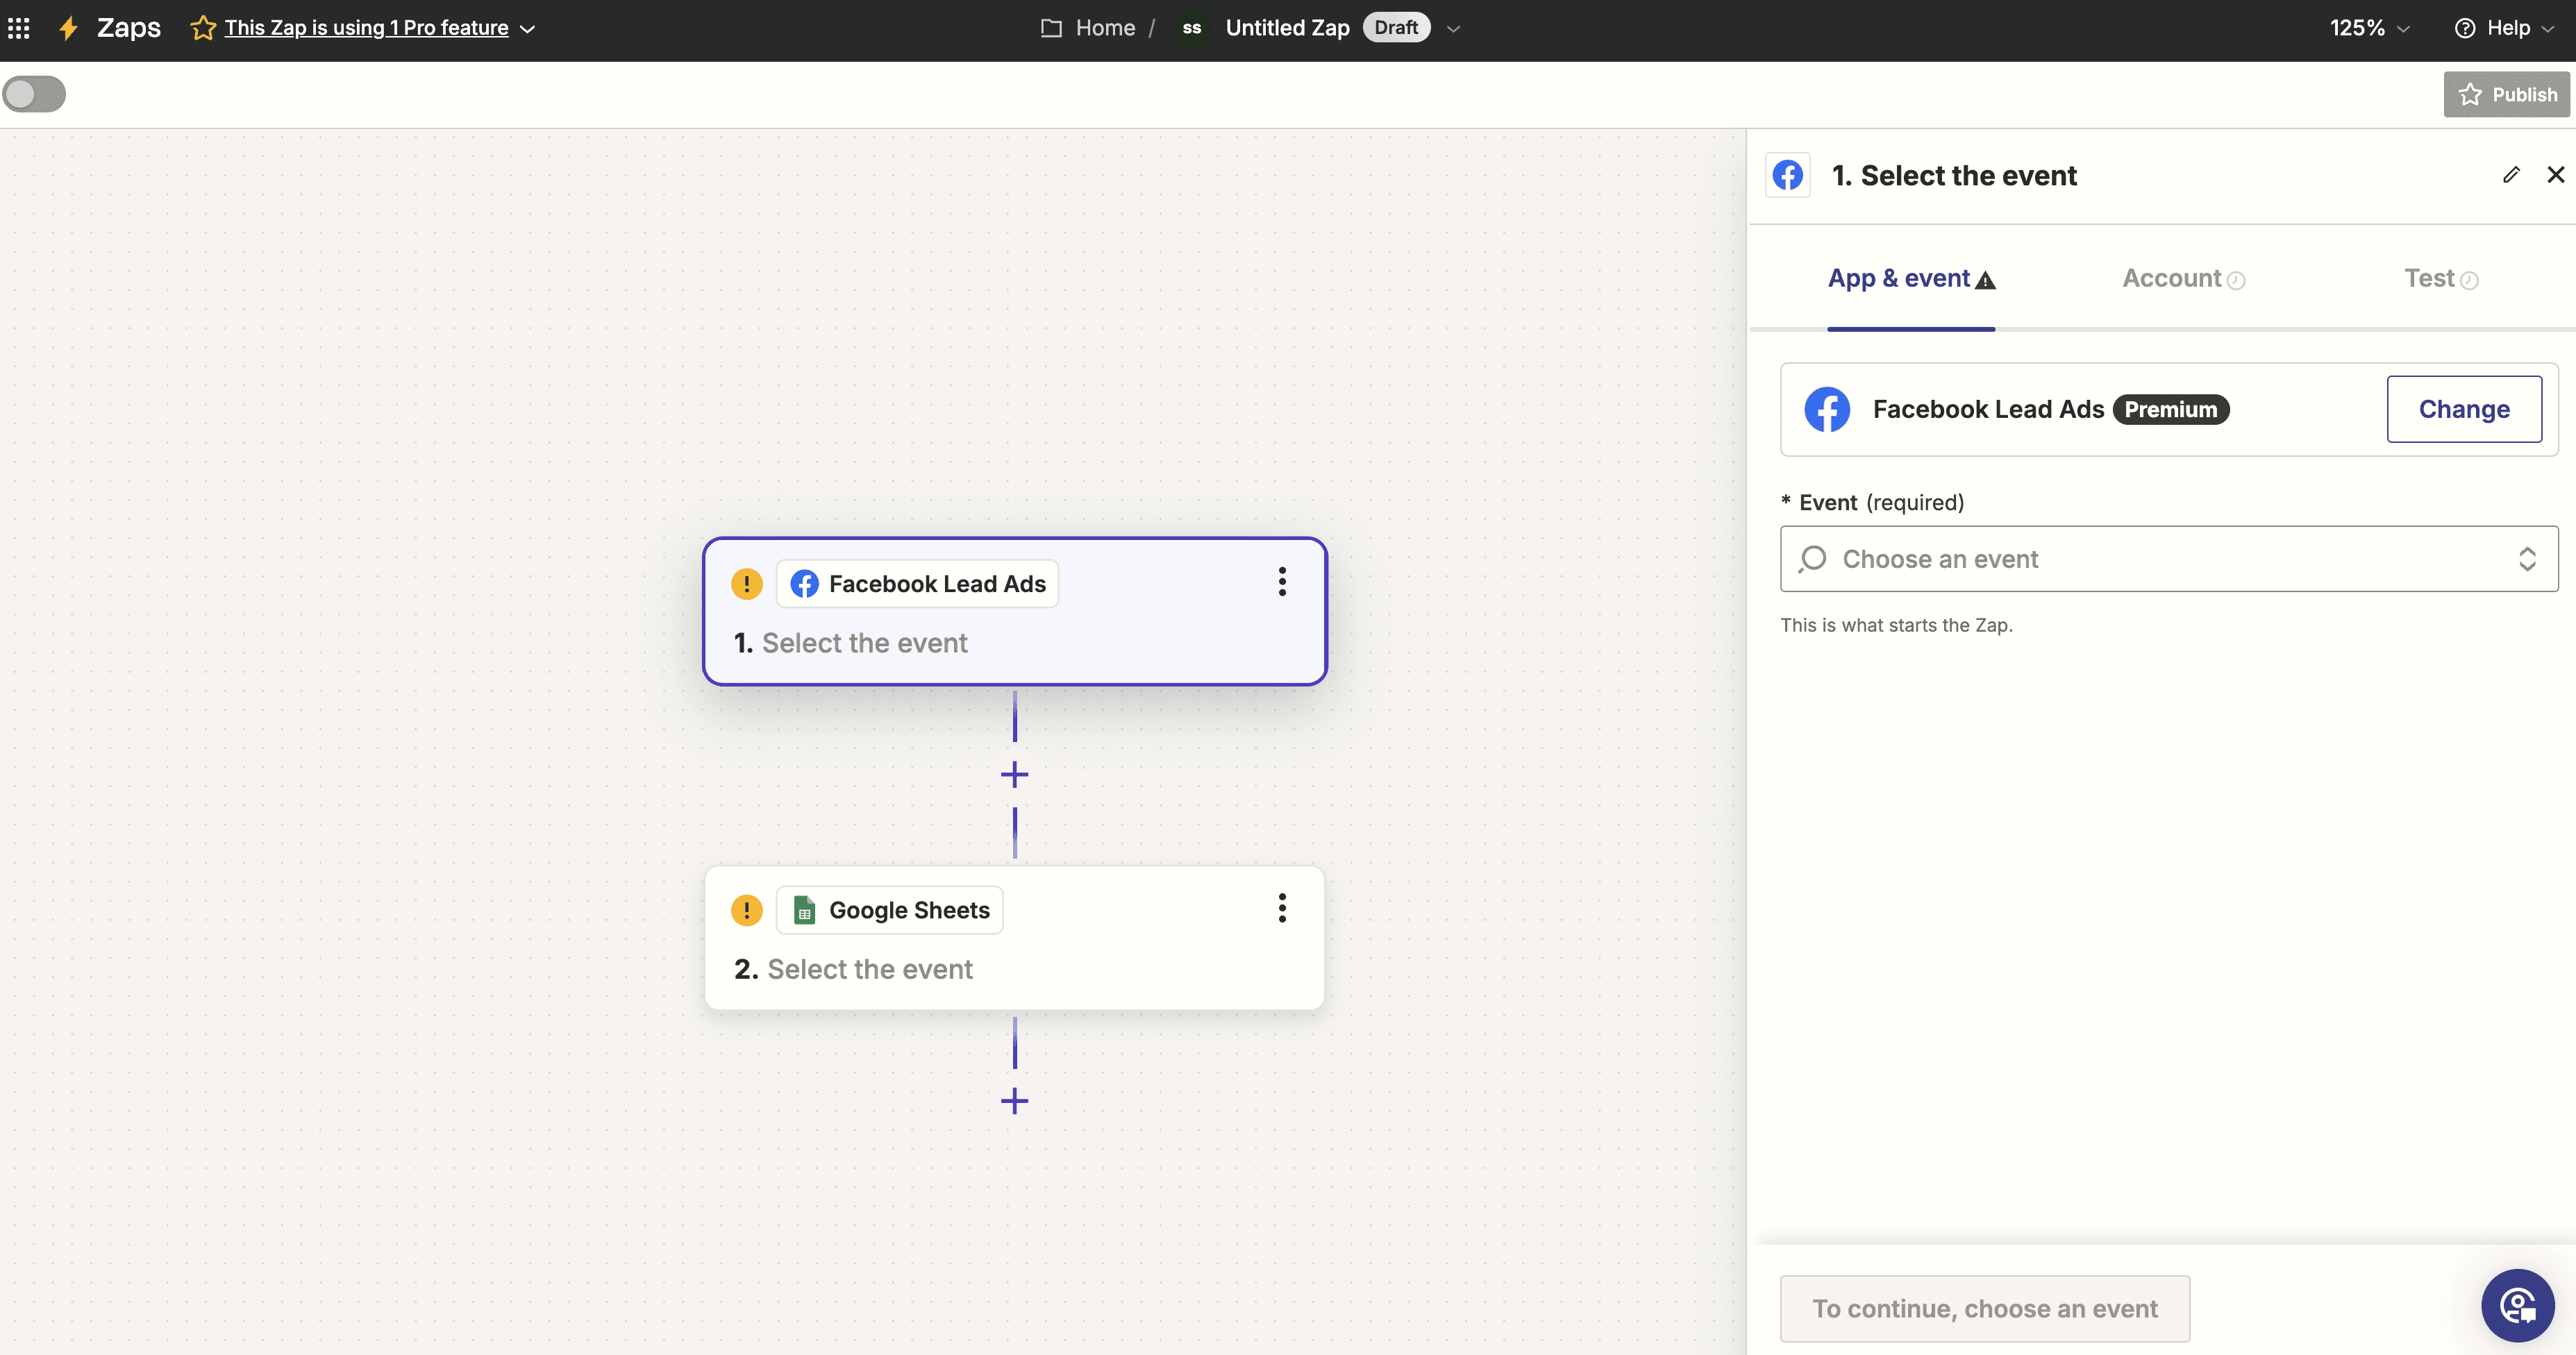Click the Premium badge

[x=2171, y=410]
